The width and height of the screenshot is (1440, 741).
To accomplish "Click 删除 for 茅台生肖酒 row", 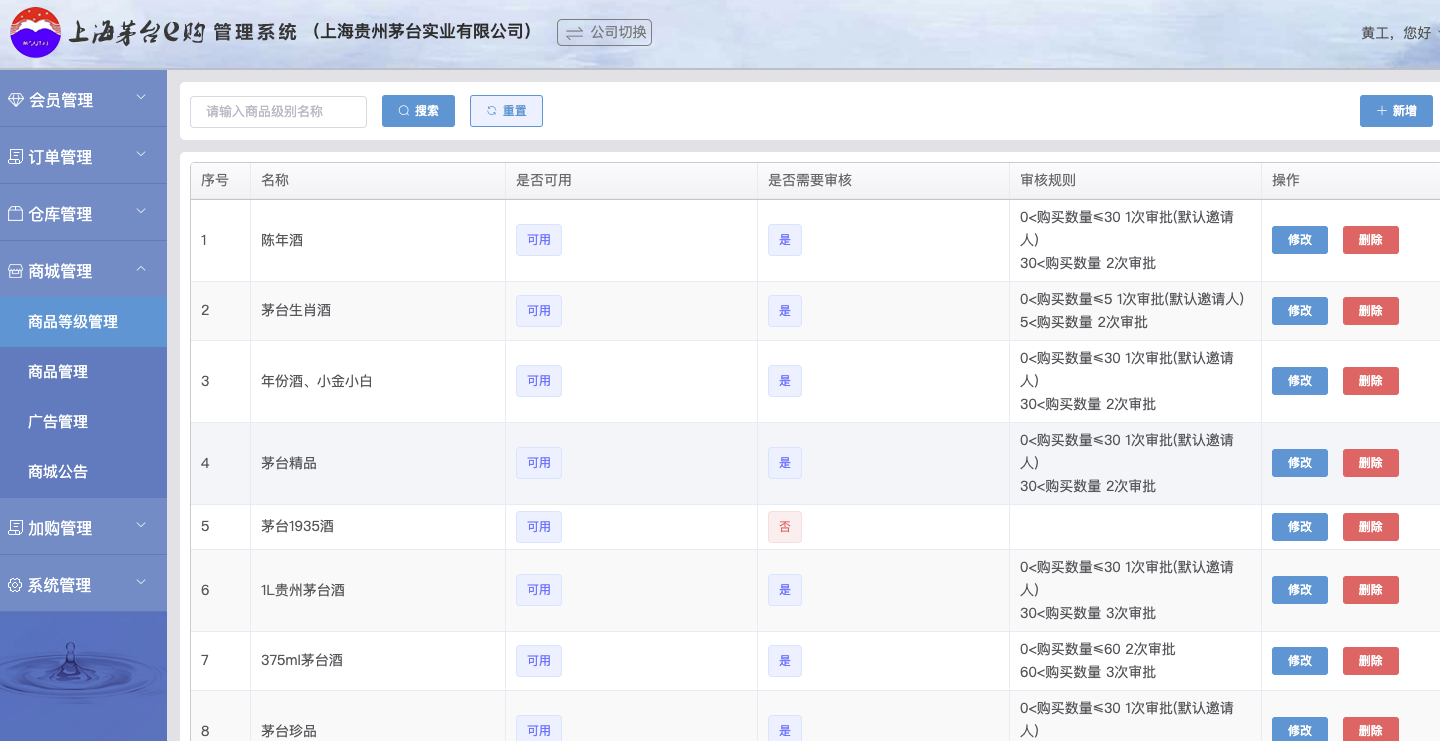I will pyautogui.click(x=1370, y=311).
